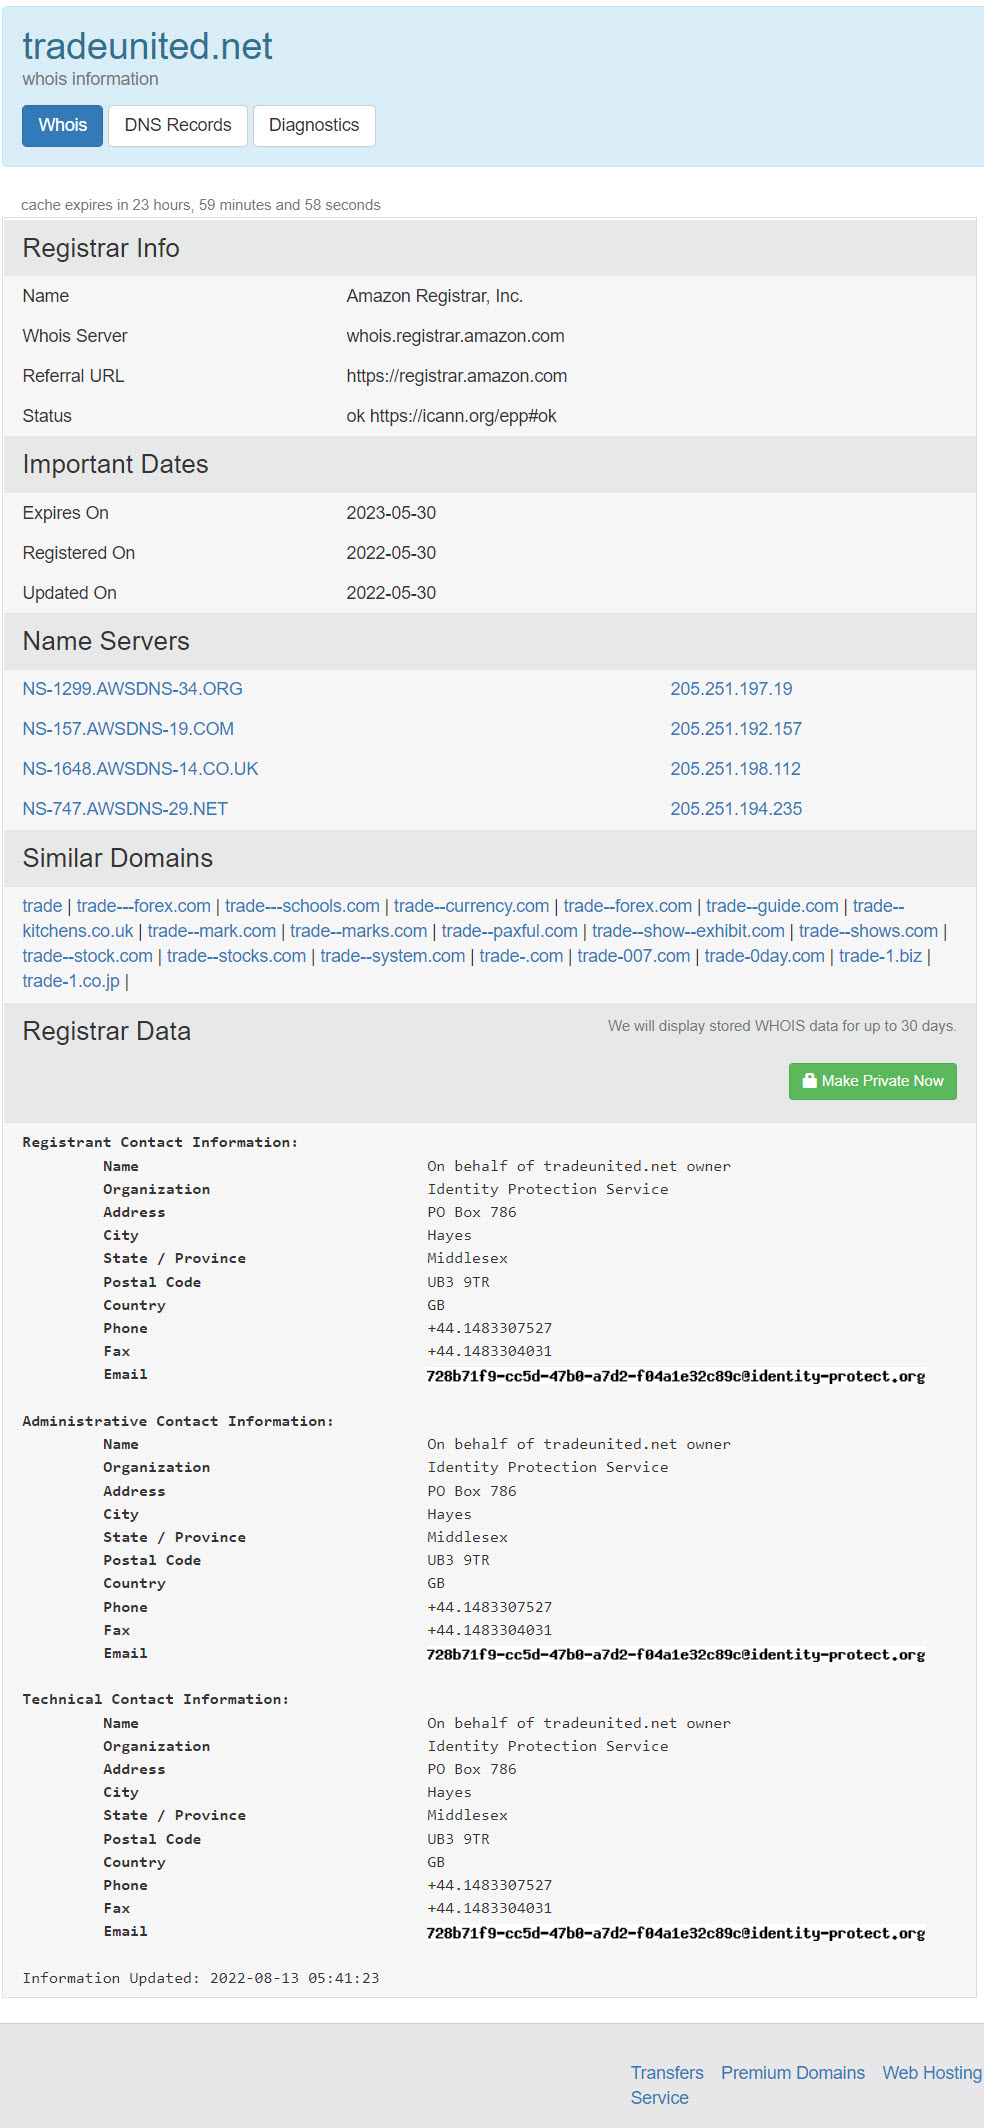Image resolution: width=984 pixels, height=2128 pixels.
Task: Select the Technical contact email address
Action: pyautogui.click(x=676, y=1933)
